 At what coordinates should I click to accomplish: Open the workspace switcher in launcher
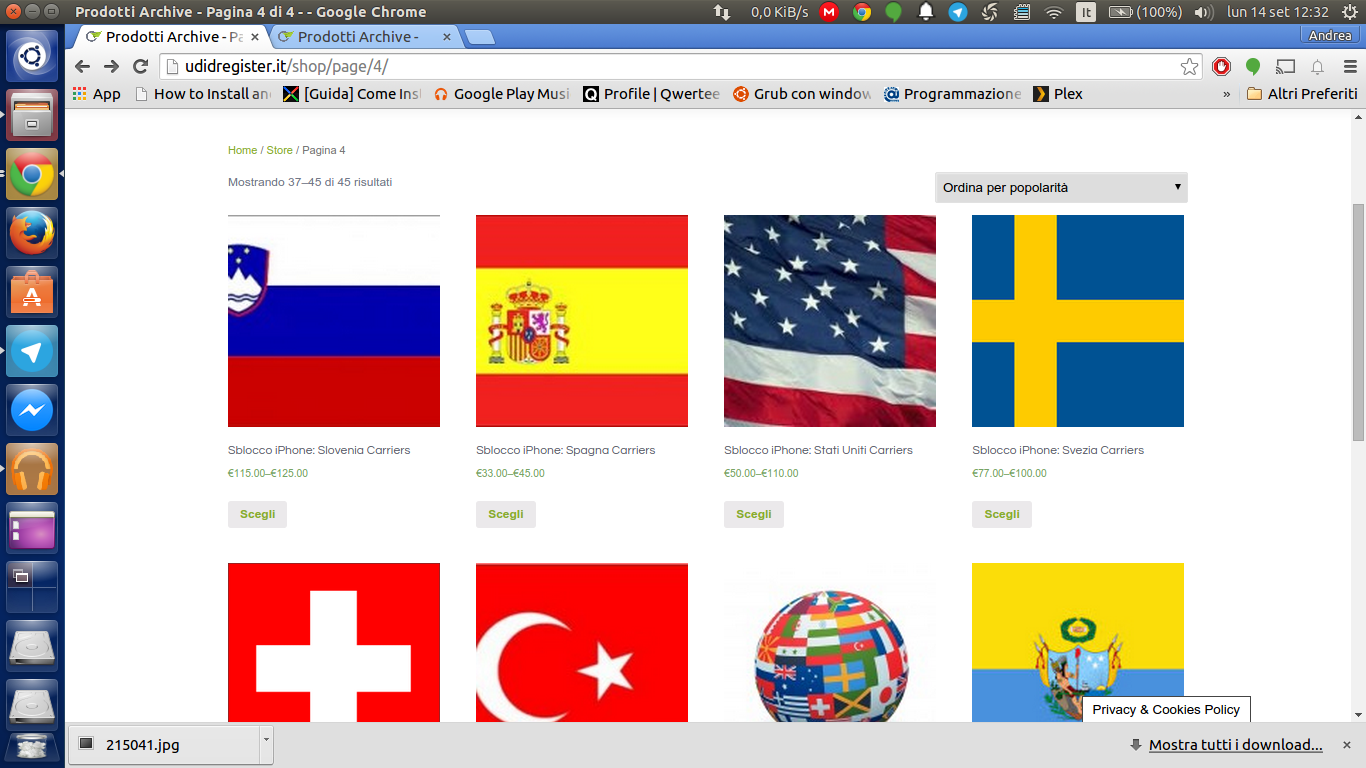pyautogui.click(x=32, y=587)
